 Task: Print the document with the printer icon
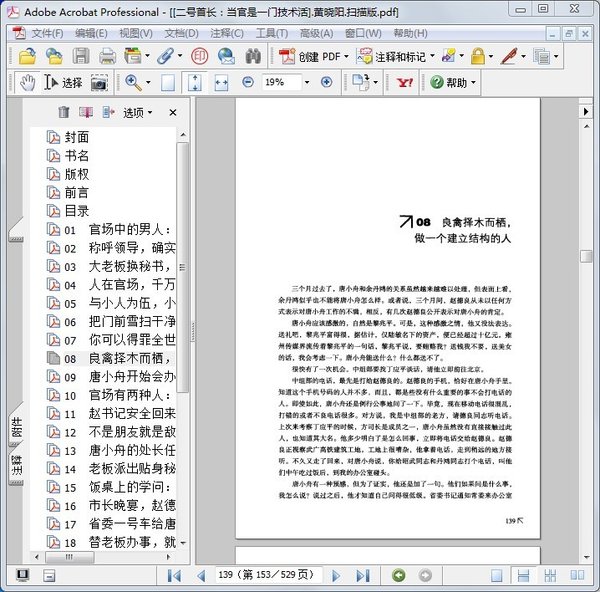(x=108, y=57)
